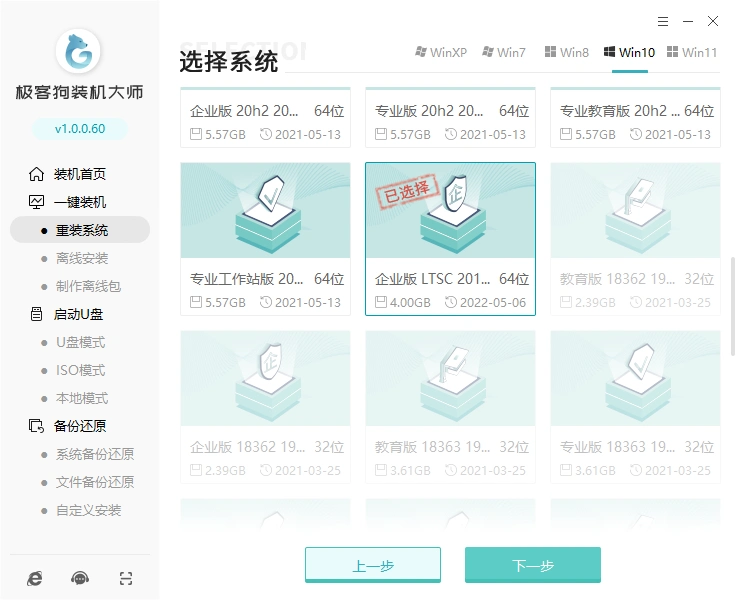Click the vertical scrollbar of system list
Viewport: 740px width, 600px height.
pos(732,306)
